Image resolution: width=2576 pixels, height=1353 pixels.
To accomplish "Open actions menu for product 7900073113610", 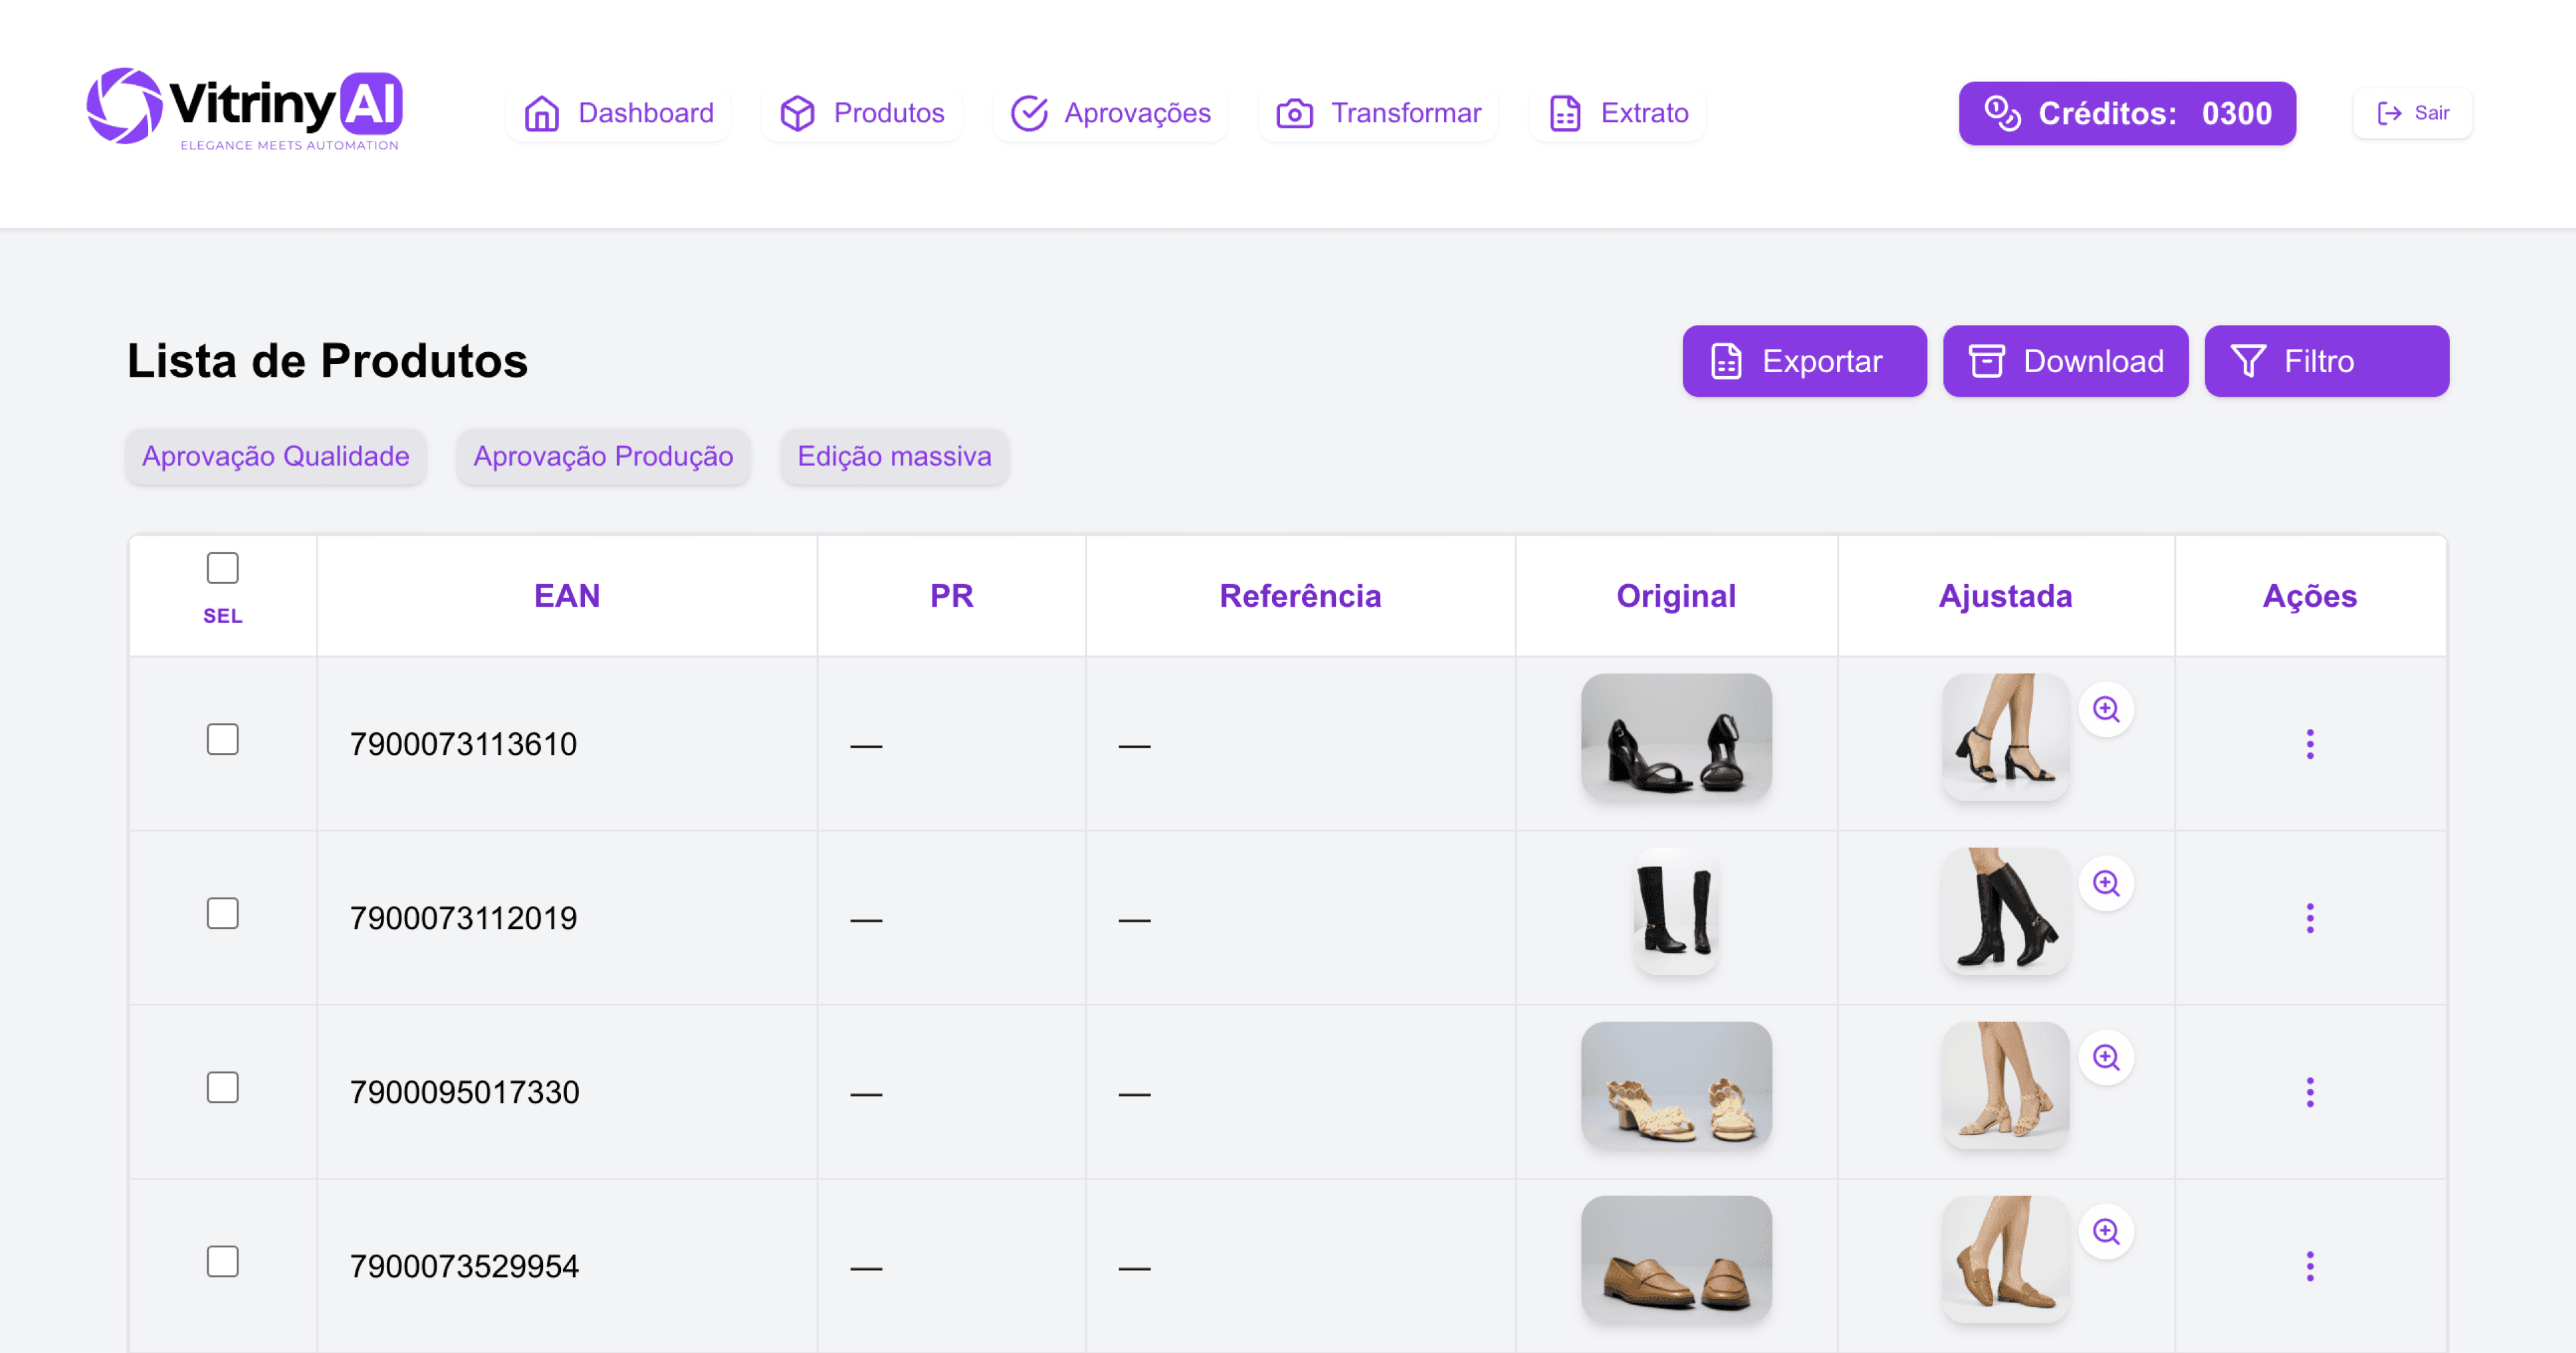I will [x=2309, y=744].
